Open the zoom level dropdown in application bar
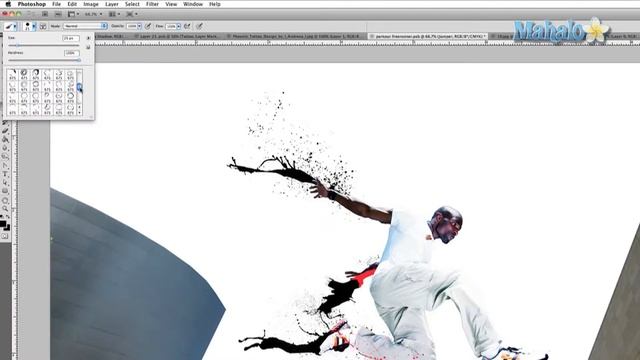640x360 pixels. click(94, 14)
